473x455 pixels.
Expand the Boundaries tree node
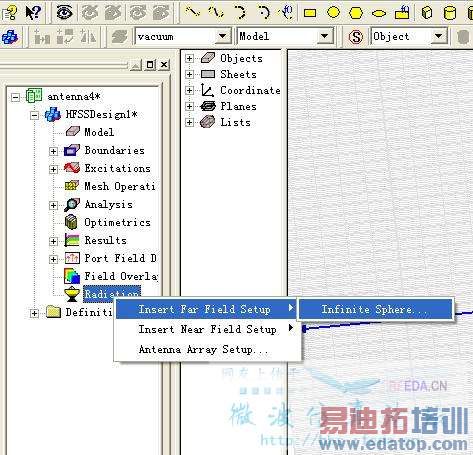tap(53, 151)
